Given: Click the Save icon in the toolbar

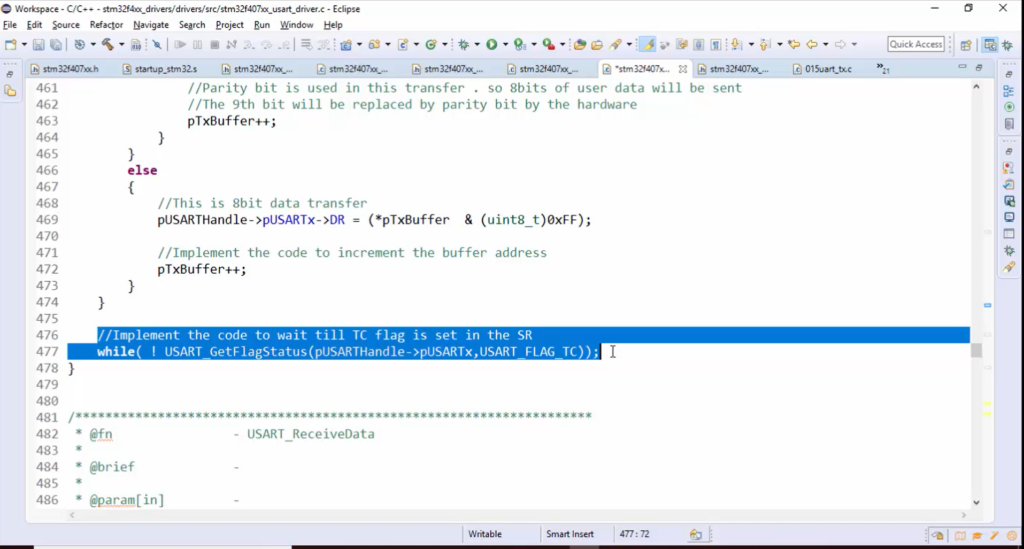Looking at the screenshot, I should [x=38, y=45].
